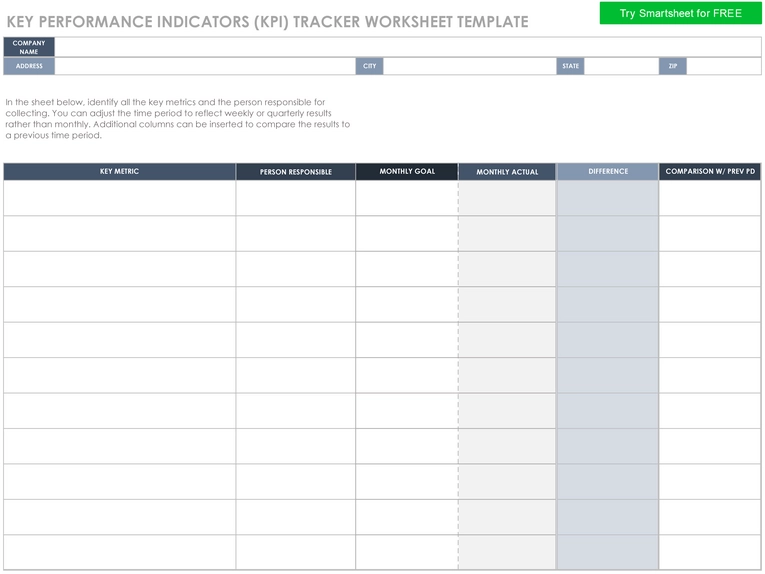Screen dimensions: 765x574
Task: Click the COMPARISON W/ PREV PD header
Action: [710, 172]
